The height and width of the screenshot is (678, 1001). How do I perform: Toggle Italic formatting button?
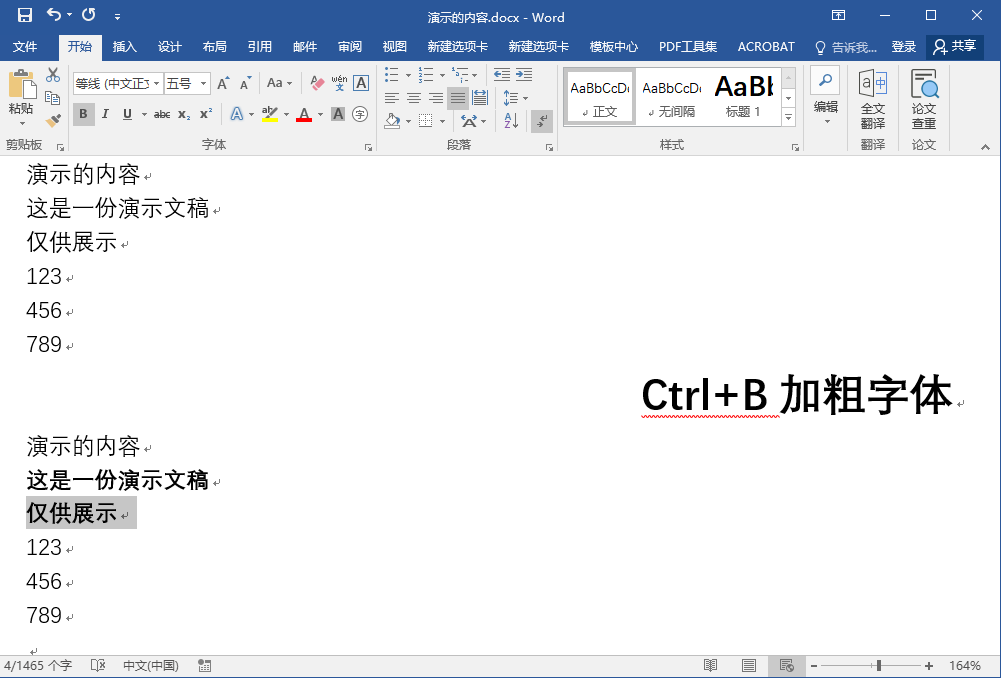[105, 114]
